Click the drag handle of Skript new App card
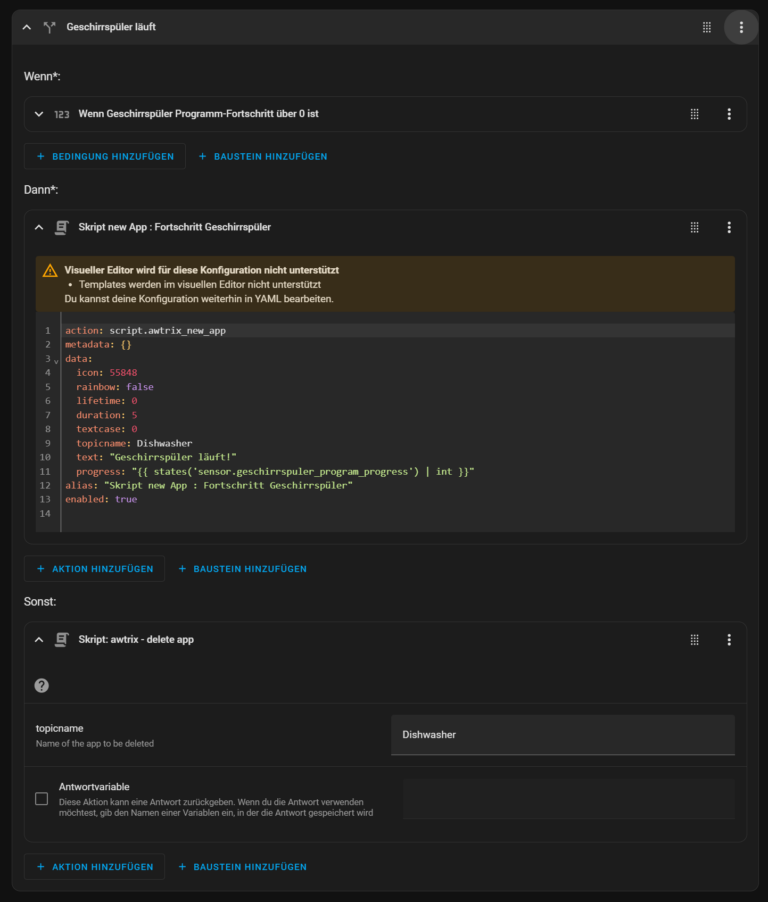 pyautogui.click(x=694, y=227)
